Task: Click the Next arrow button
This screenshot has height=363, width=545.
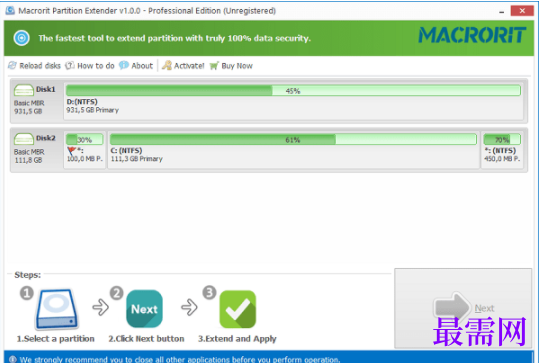Action: point(463,308)
